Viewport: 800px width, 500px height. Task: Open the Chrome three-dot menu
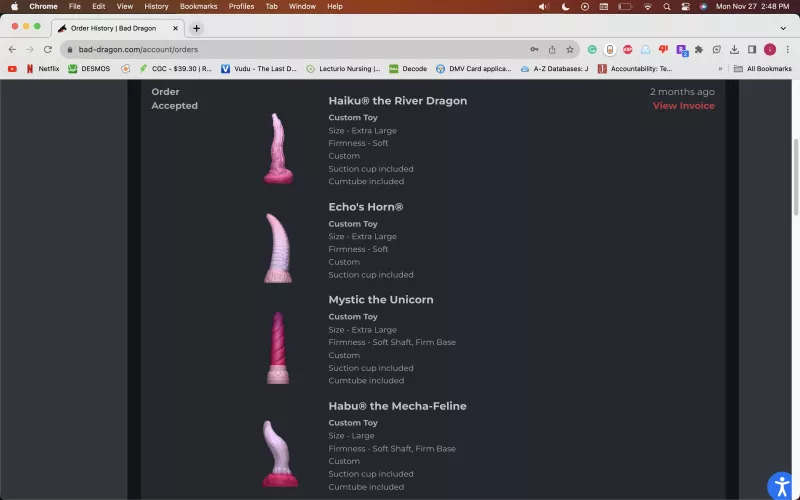click(787, 49)
